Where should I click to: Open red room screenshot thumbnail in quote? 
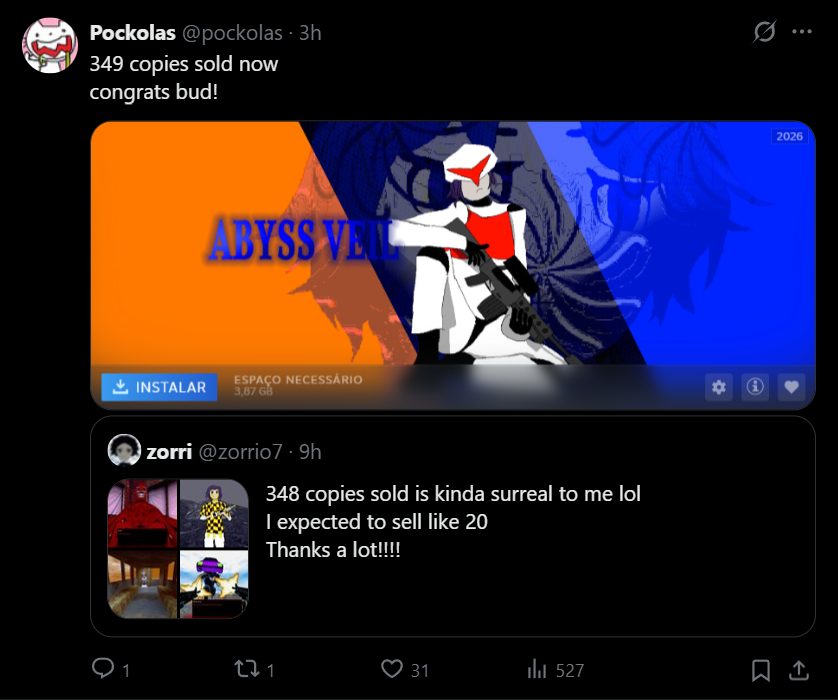tap(142, 514)
